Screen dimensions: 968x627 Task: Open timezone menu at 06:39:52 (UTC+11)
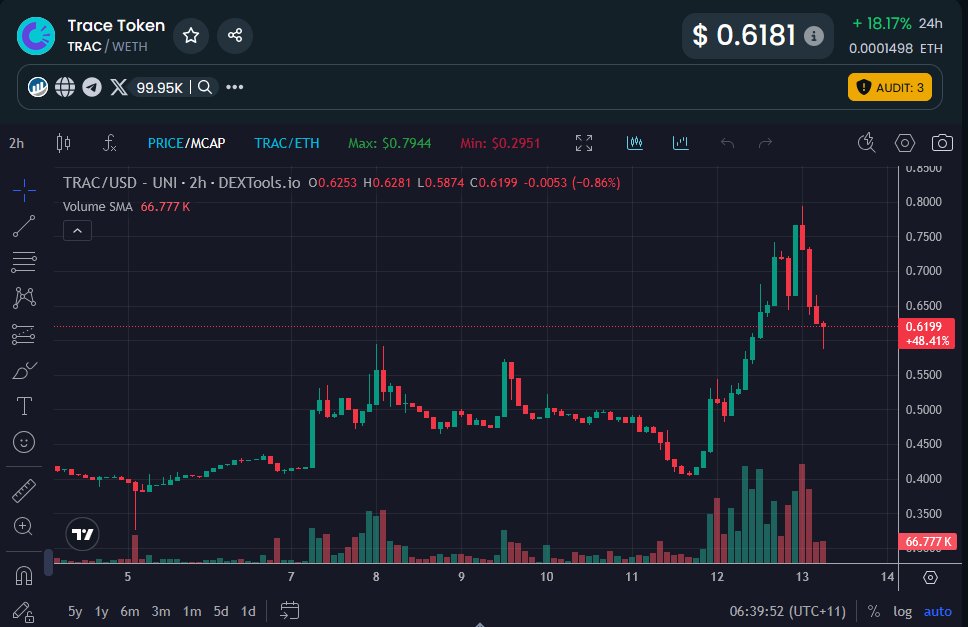[x=788, y=611]
